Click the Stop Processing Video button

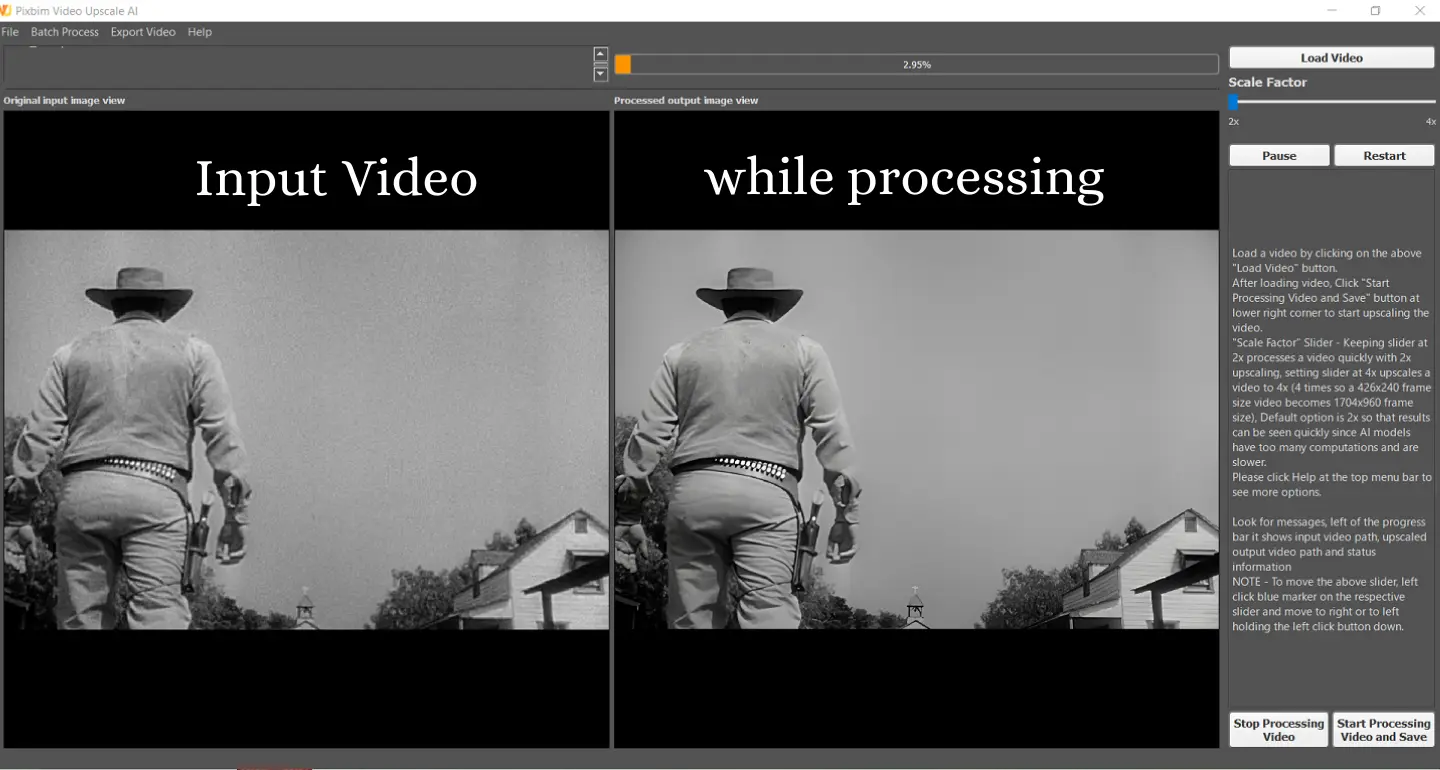(1278, 729)
